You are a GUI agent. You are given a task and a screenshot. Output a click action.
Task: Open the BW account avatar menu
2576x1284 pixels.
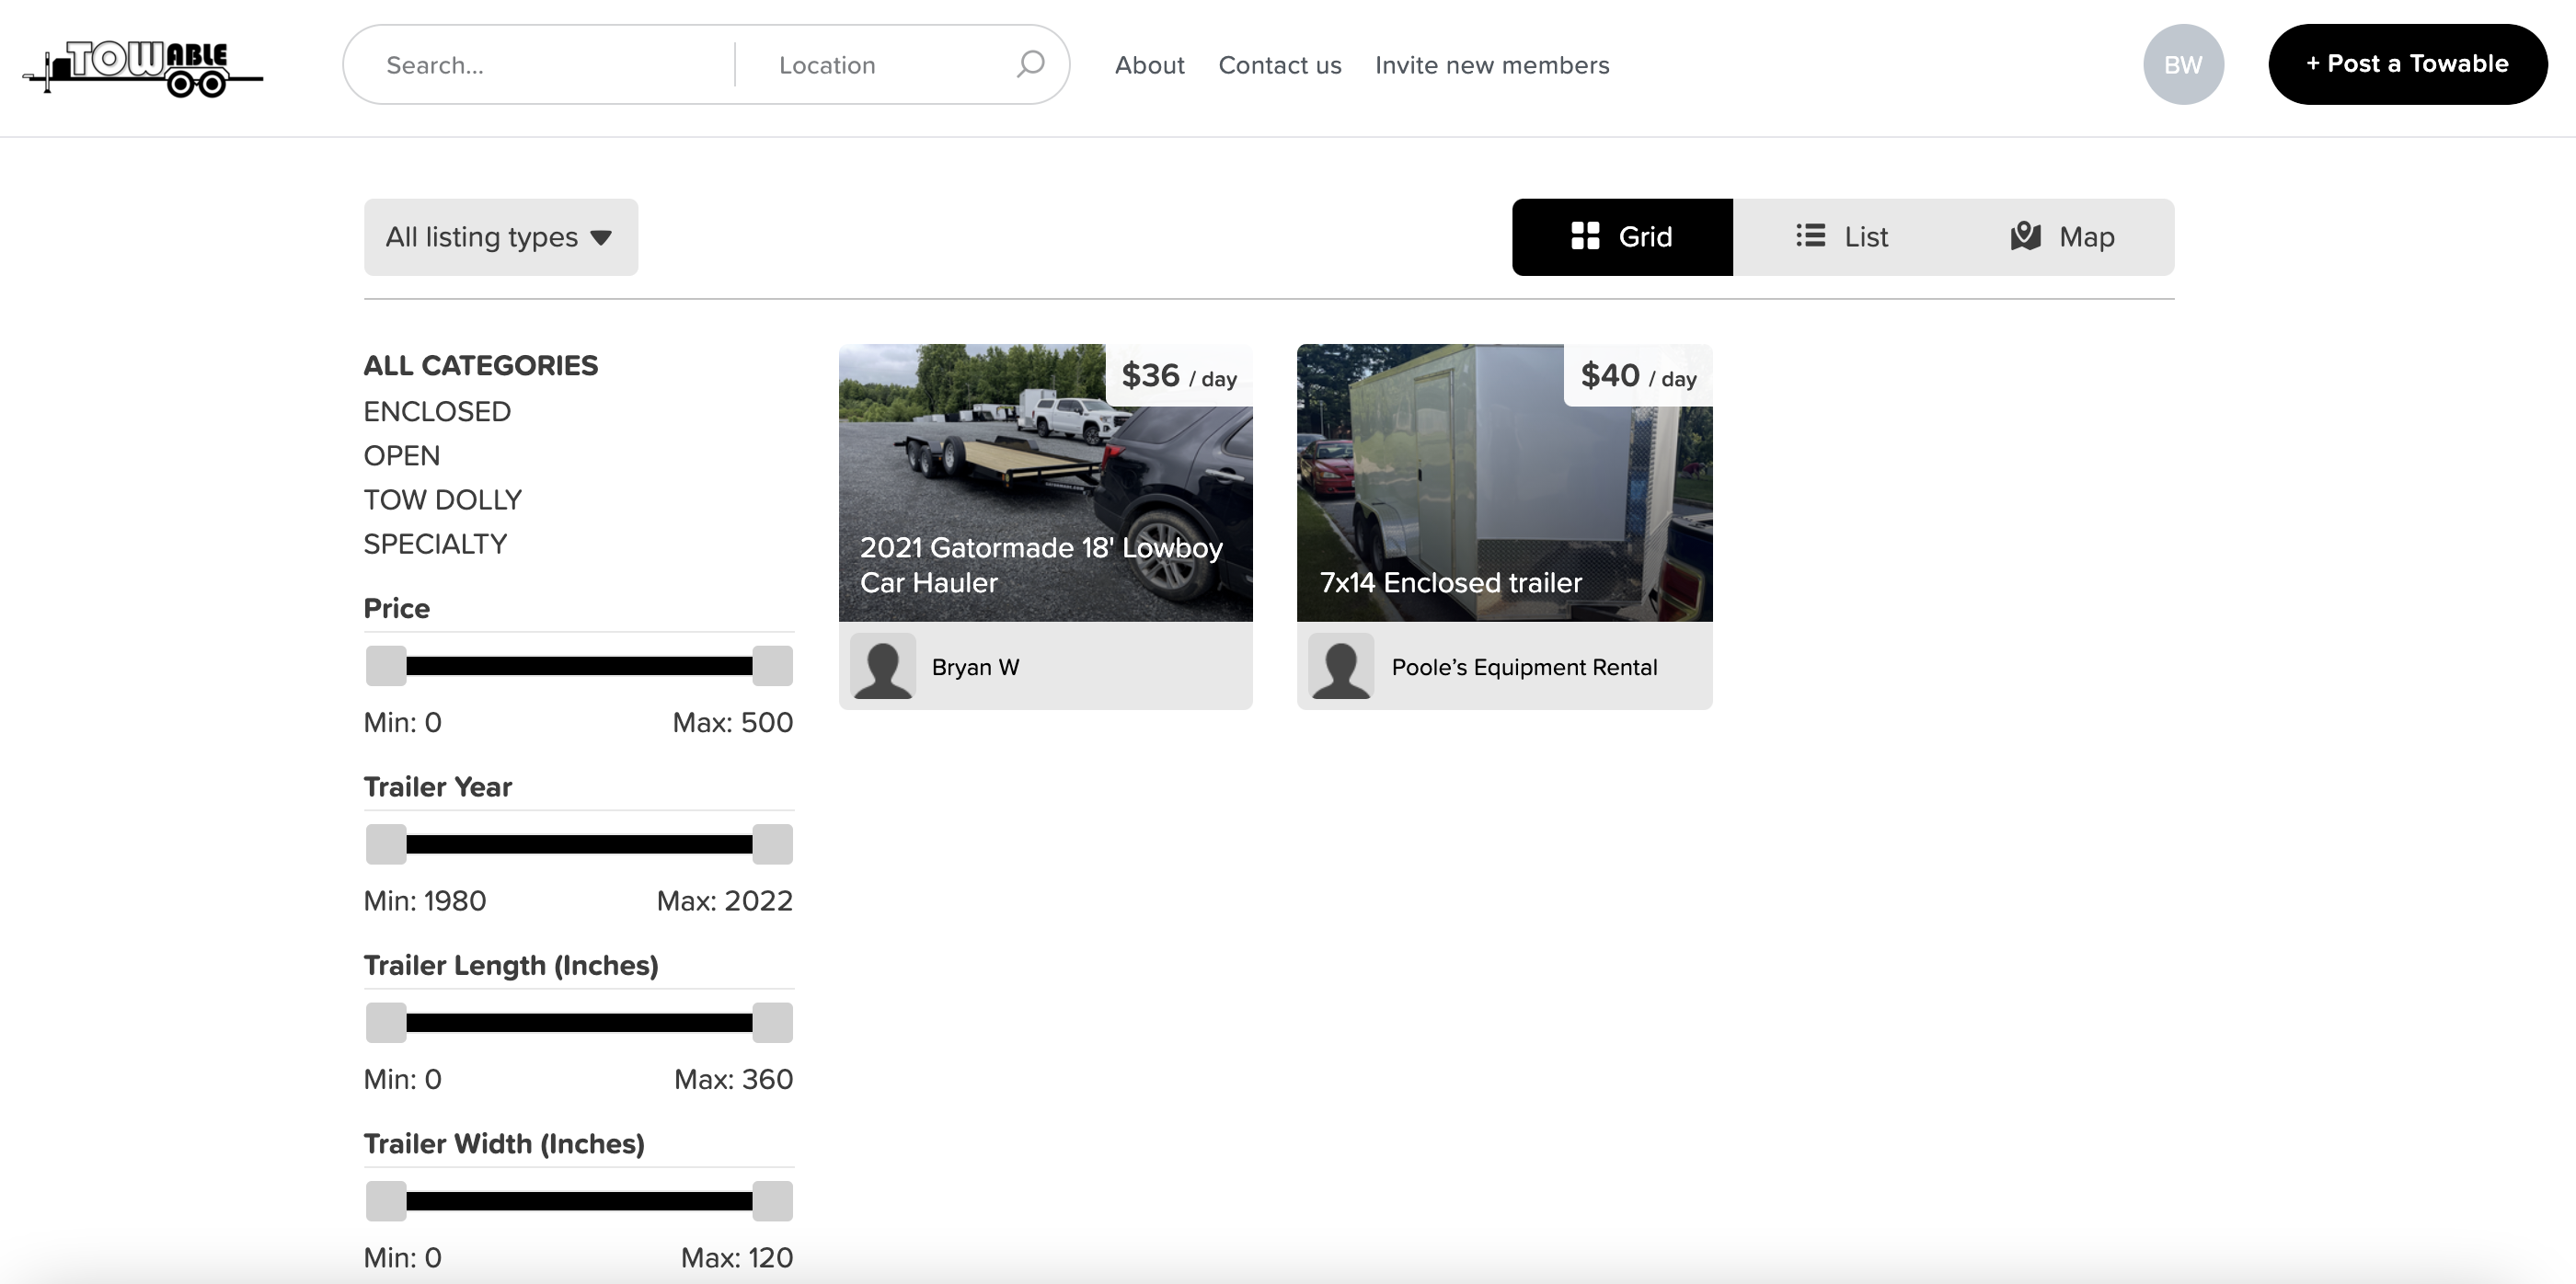coord(2183,64)
